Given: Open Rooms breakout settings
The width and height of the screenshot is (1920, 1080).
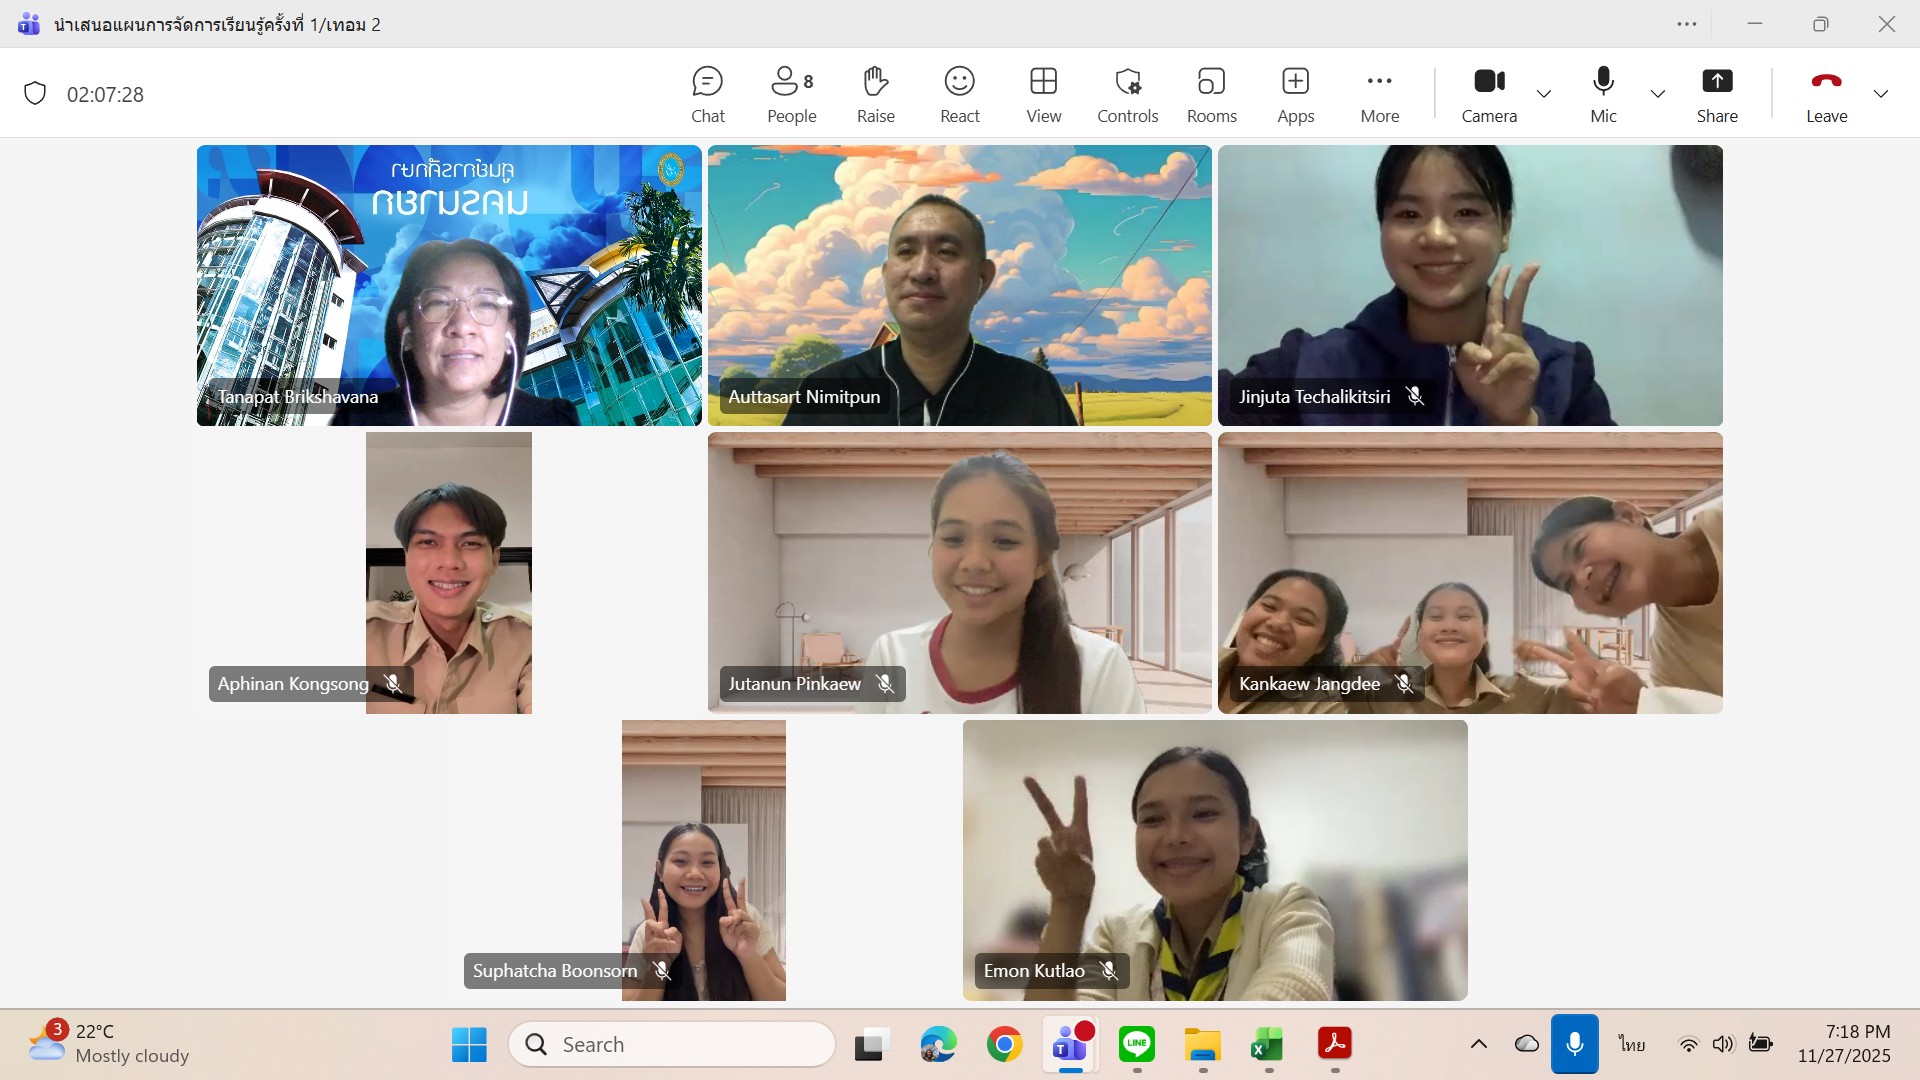Looking at the screenshot, I should coord(1211,94).
